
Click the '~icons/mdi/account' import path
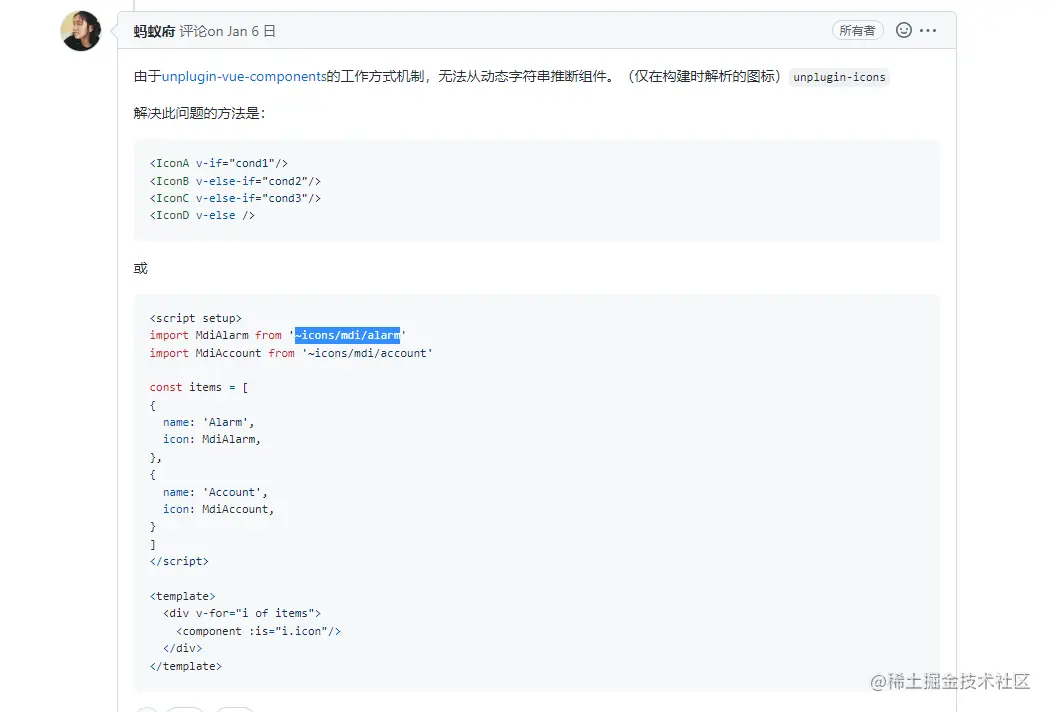pyautogui.click(x=367, y=353)
